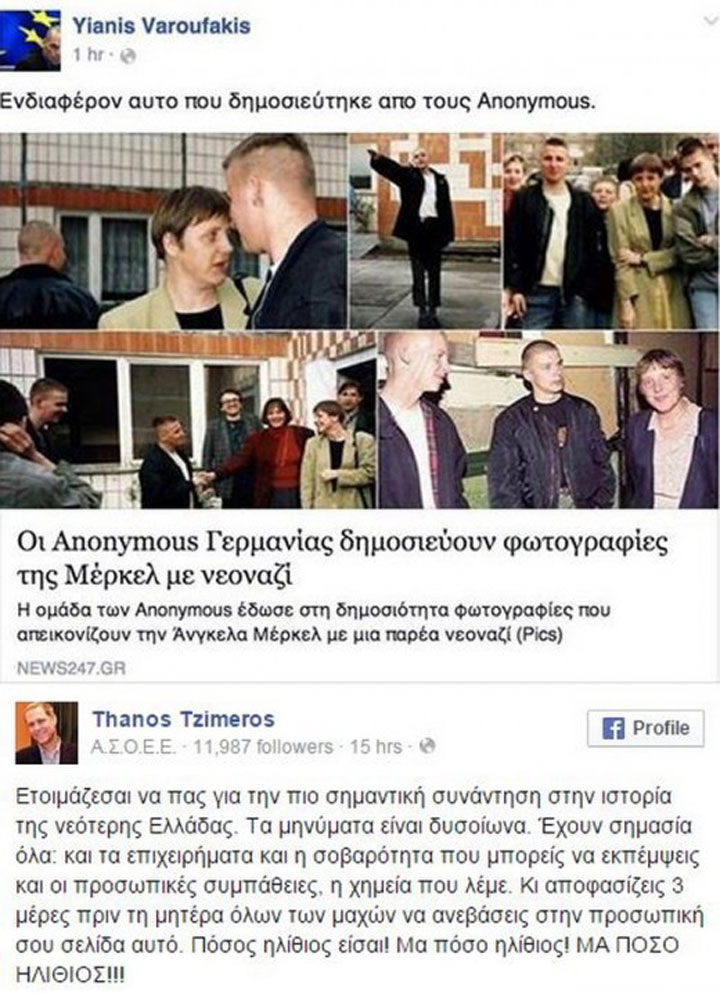Open group photo with woman in green coat
Image resolution: width=720 pixels, height=993 pixels.
tap(611, 231)
